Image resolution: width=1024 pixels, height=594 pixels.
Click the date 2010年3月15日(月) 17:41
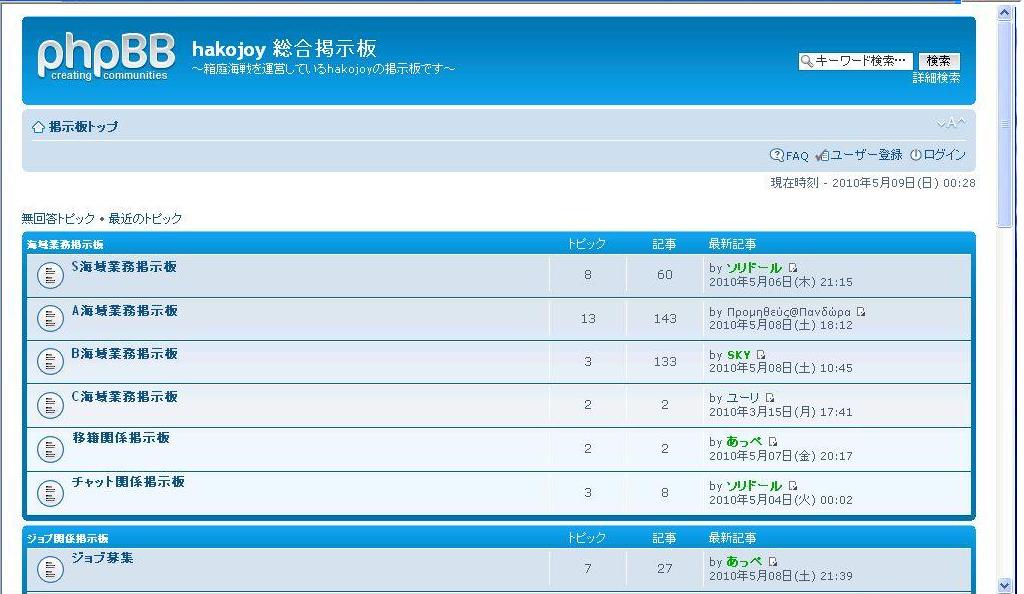(781, 412)
